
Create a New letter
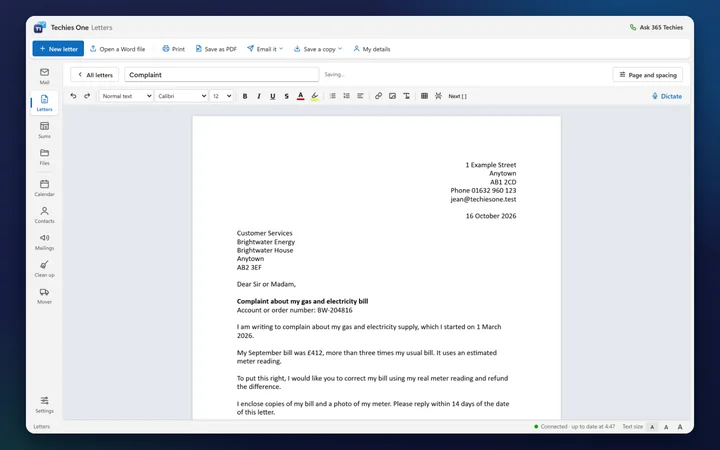pyautogui.click(x=58, y=49)
